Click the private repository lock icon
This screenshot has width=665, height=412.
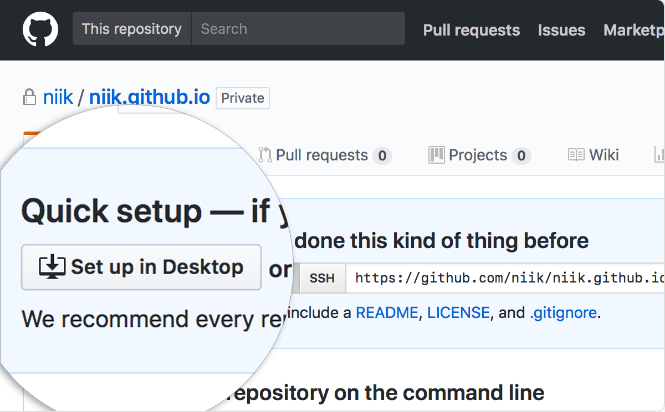point(29,98)
